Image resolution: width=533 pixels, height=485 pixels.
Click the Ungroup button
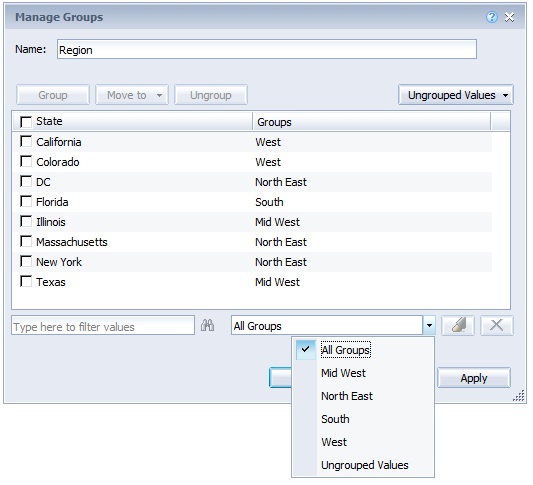pyautogui.click(x=211, y=95)
